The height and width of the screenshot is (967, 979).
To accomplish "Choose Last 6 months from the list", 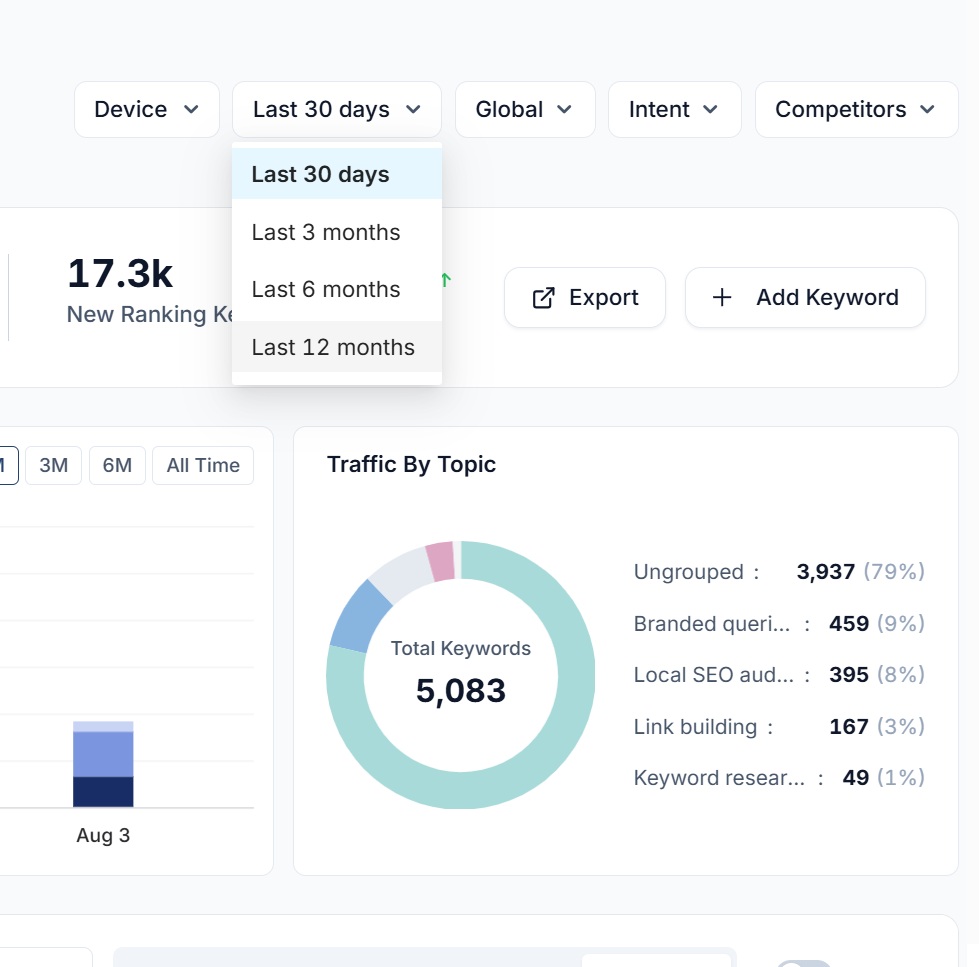I will pyautogui.click(x=337, y=290).
